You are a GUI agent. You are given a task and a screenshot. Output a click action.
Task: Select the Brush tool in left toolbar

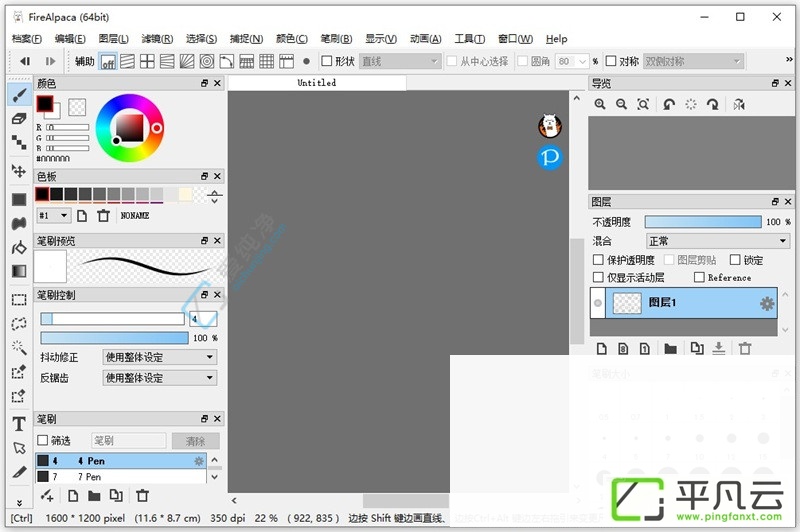pos(19,95)
